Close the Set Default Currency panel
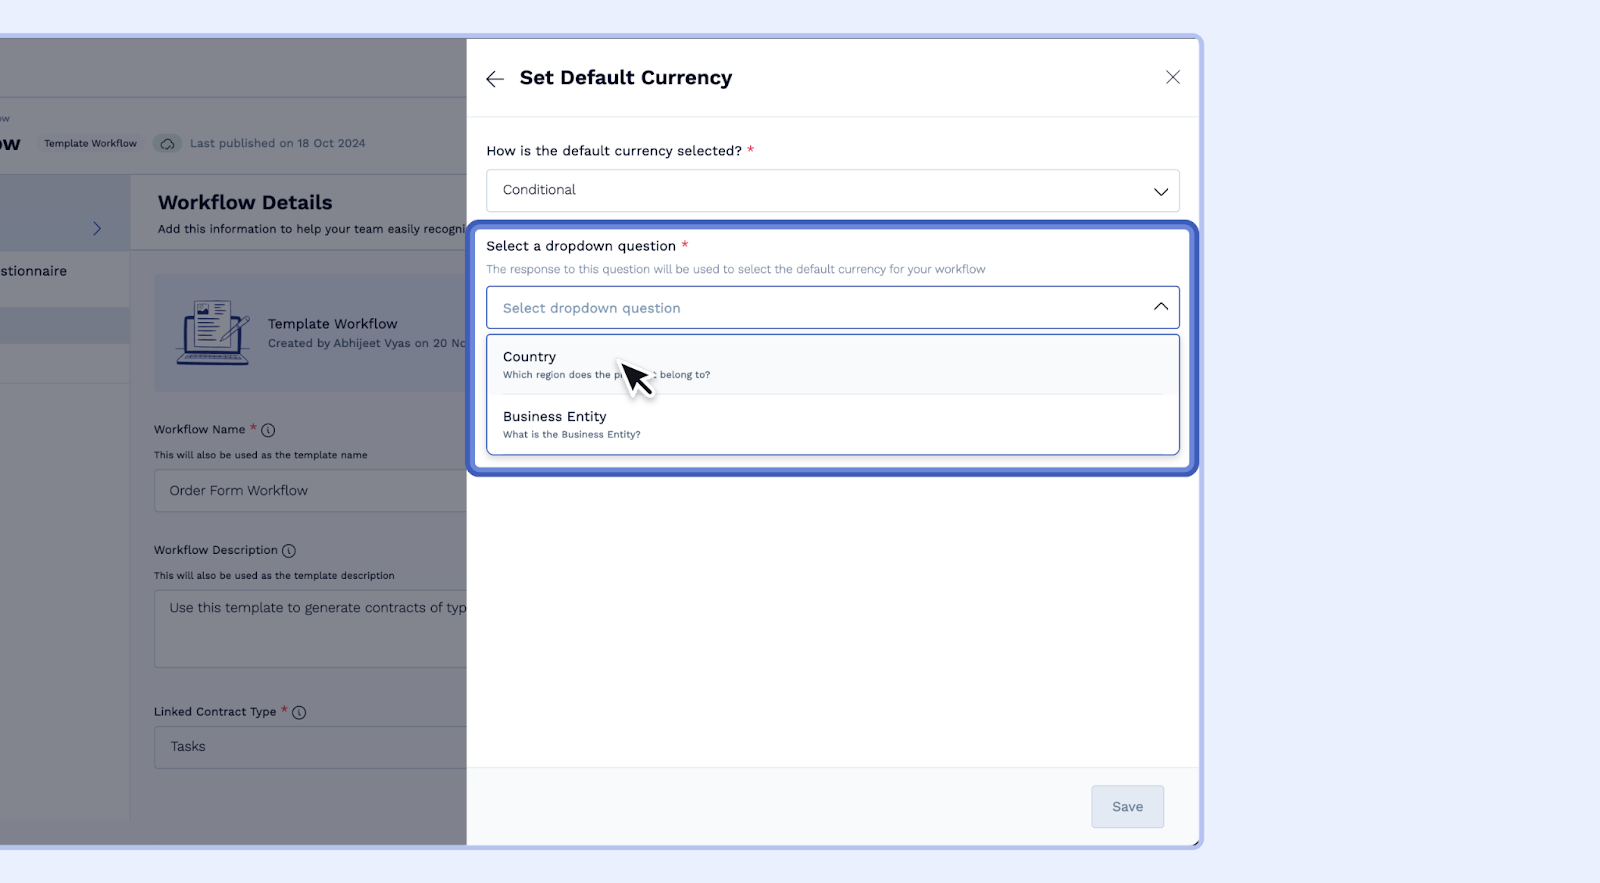 pos(1173,78)
